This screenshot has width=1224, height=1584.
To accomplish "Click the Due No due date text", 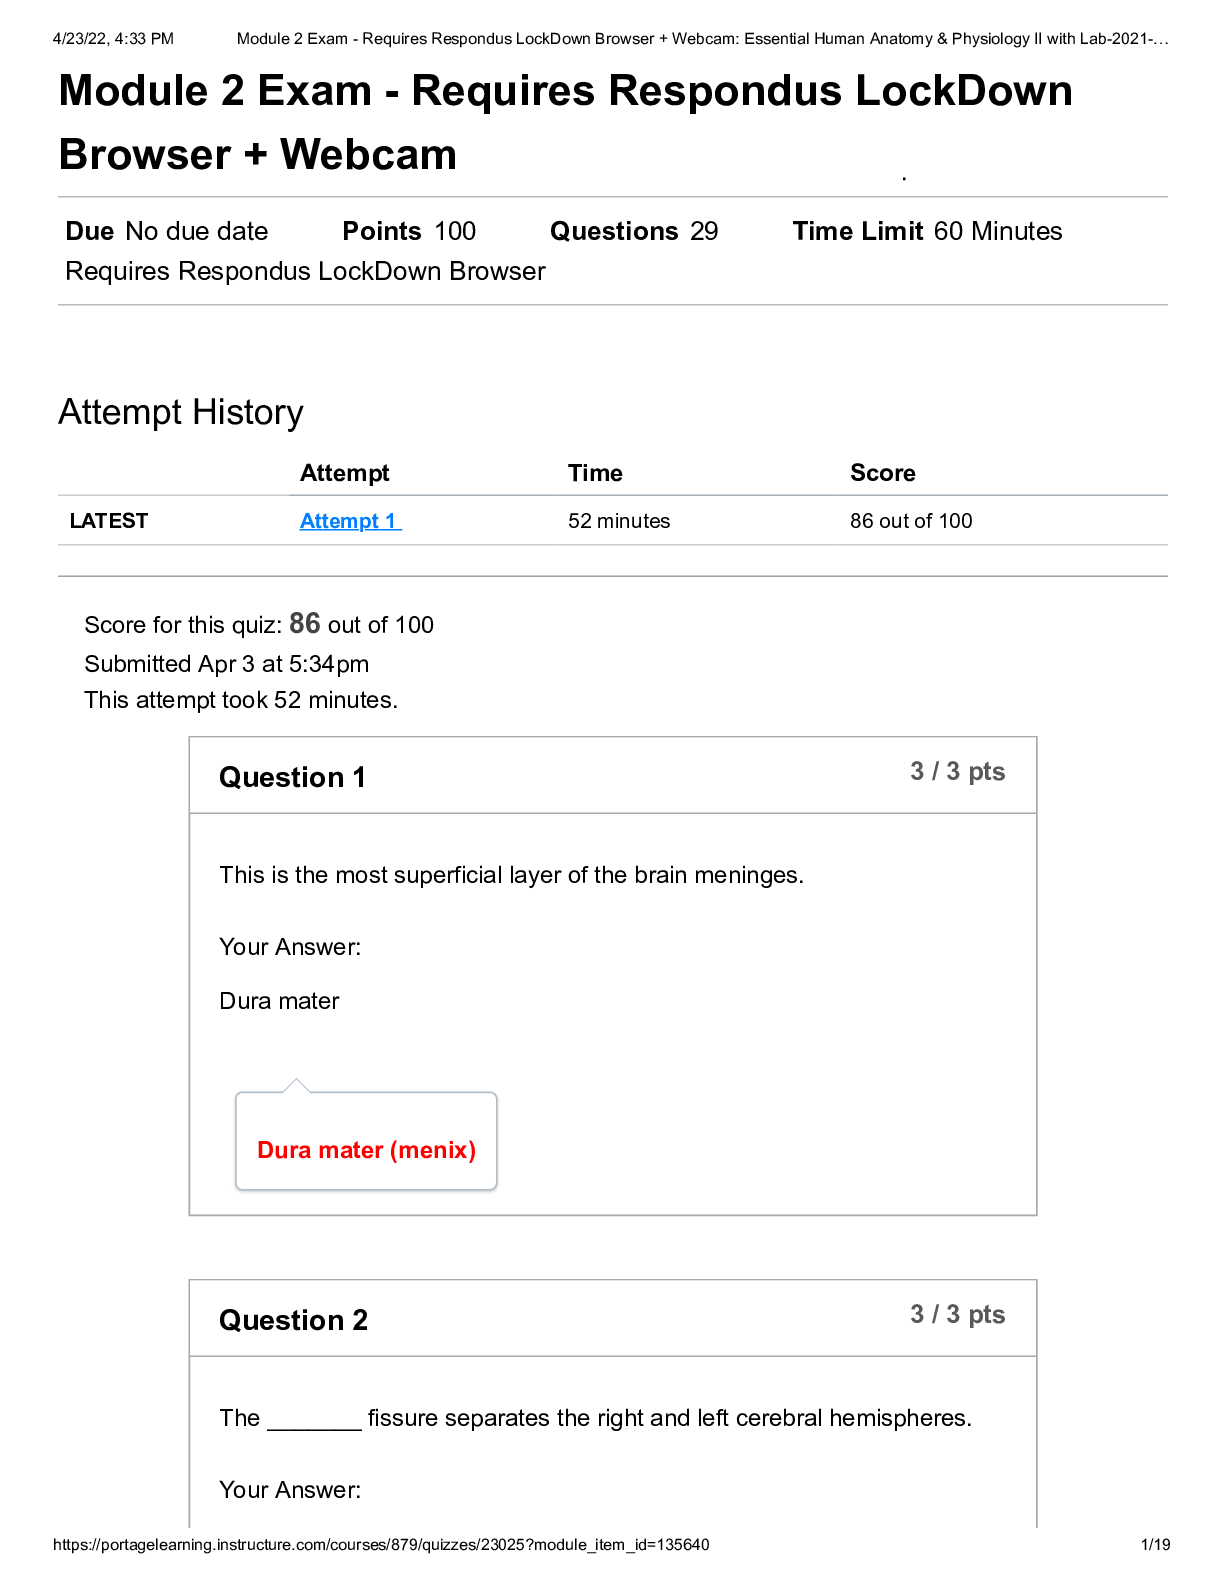I will tap(167, 231).
